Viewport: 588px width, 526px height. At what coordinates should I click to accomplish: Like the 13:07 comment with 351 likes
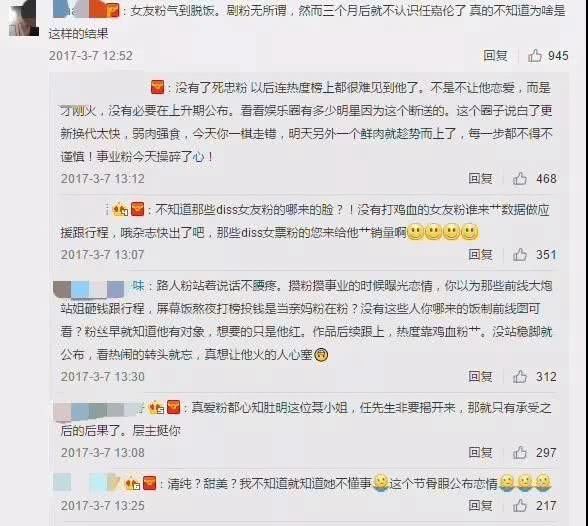tap(520, 255)
